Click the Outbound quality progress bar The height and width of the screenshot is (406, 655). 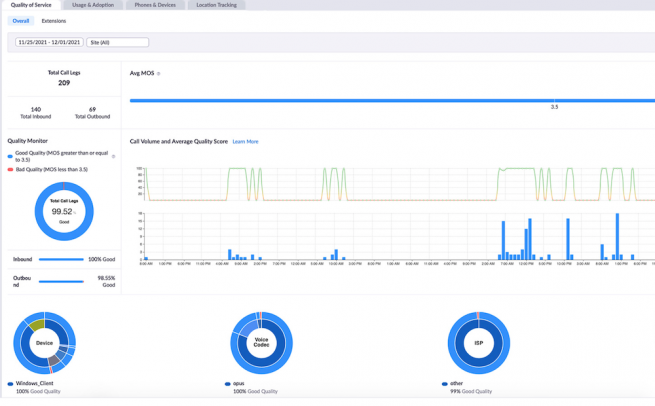coord(61,282)
